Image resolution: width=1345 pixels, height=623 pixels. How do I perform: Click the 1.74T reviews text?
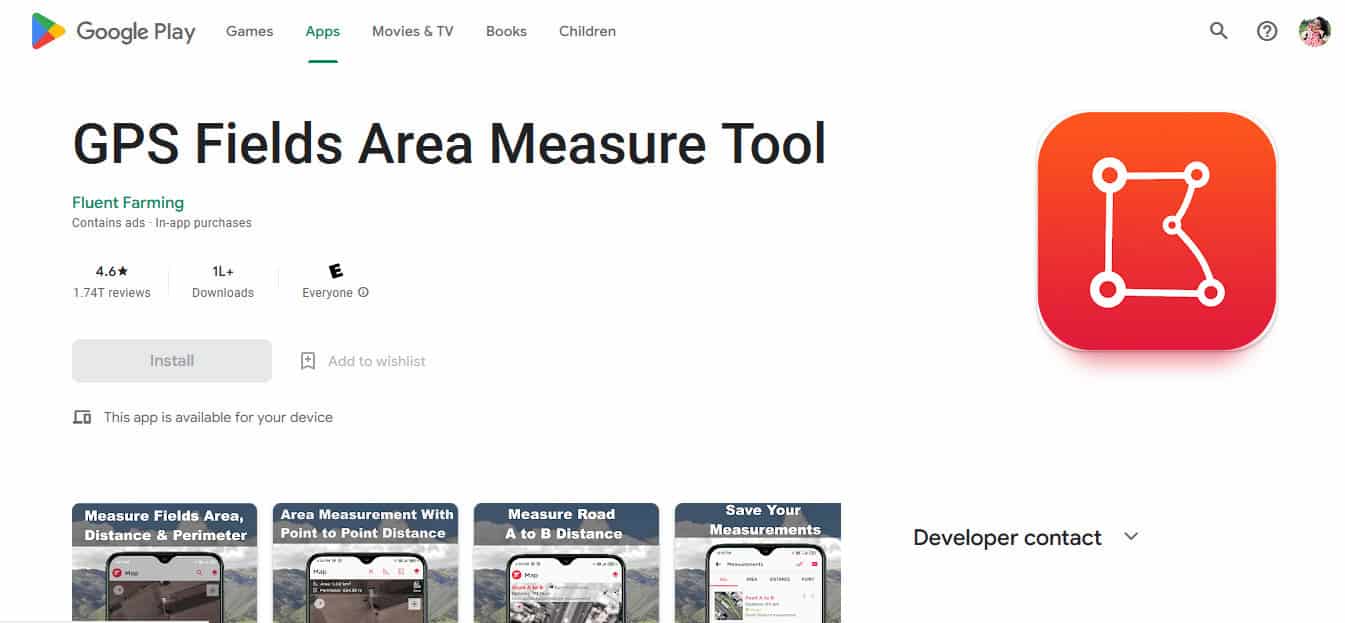(112, 293)
